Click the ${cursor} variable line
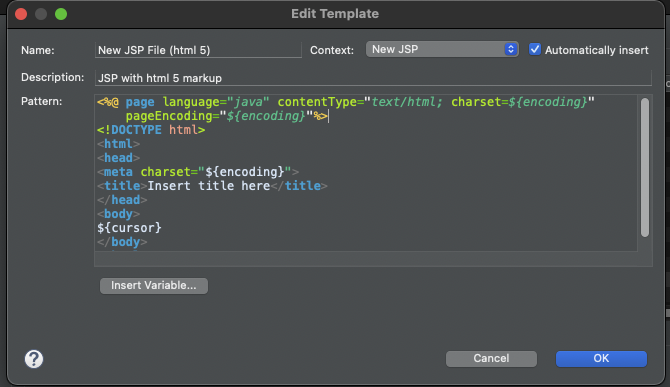Screen dimensions: 670x387 click(x=129, y=228)
